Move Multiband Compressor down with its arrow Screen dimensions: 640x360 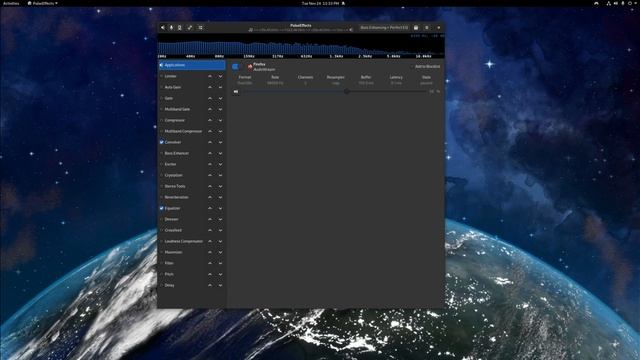[x=220, y=131]
